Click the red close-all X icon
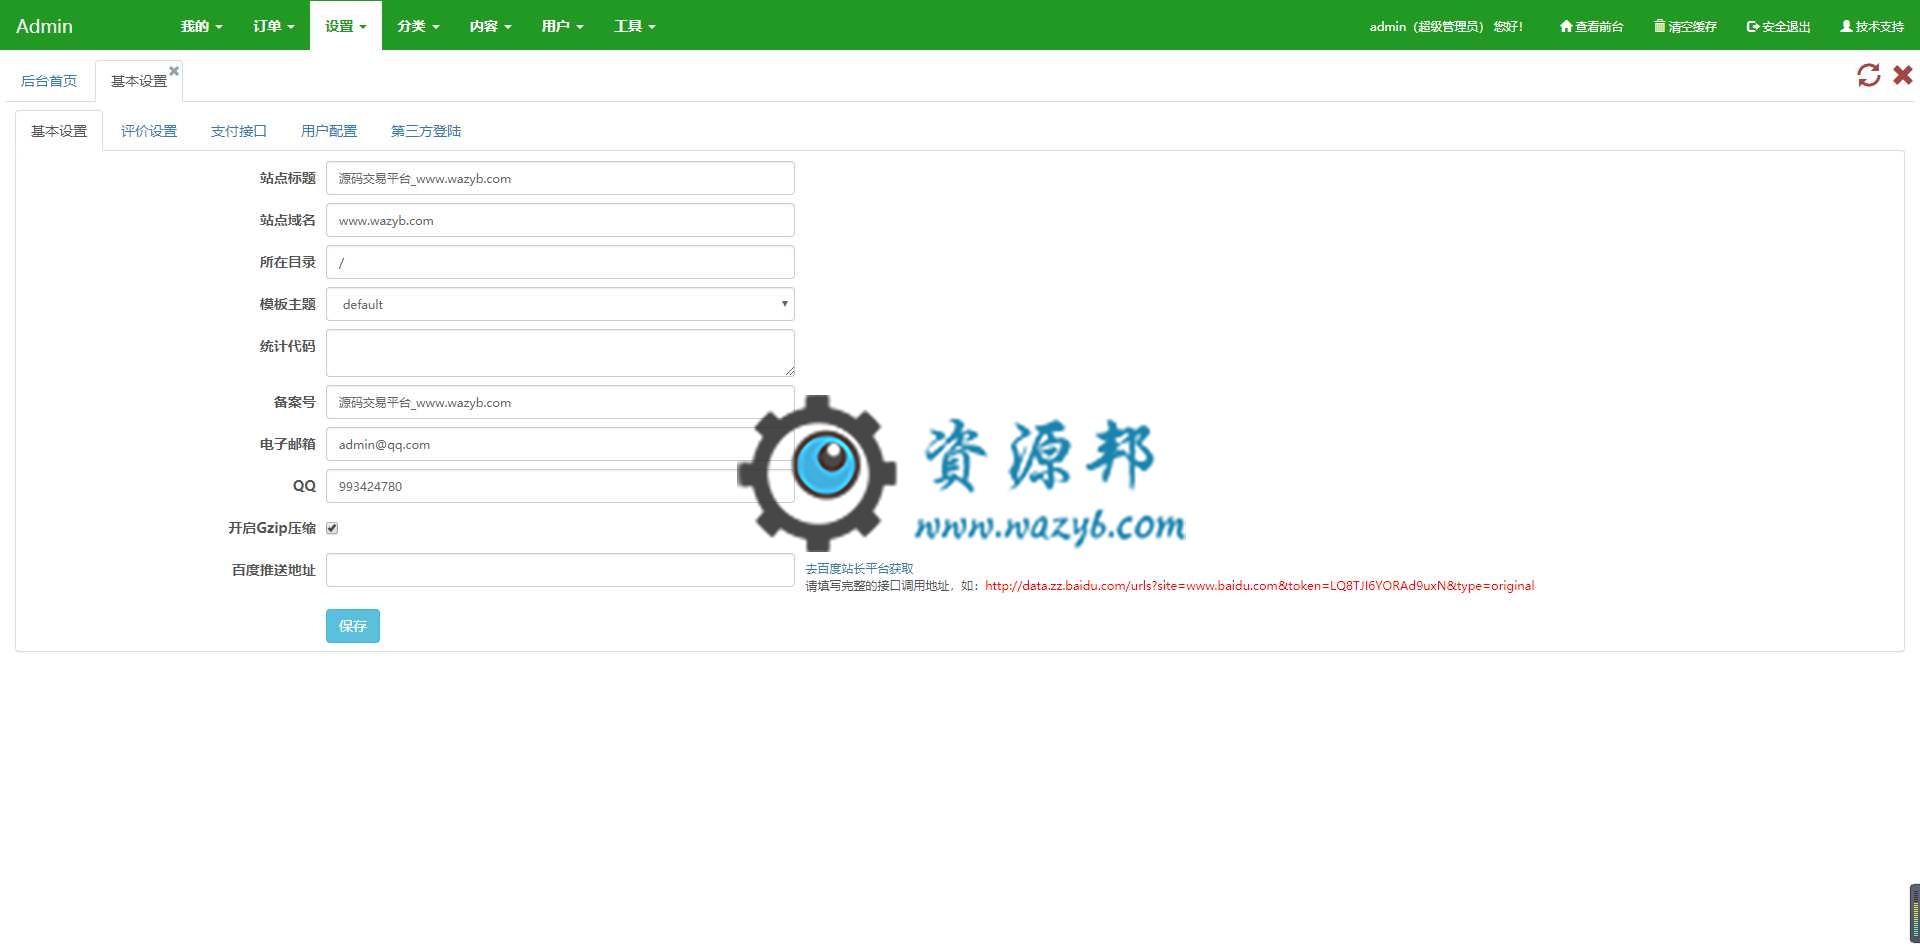1920x947 pixels. point(1903,75)
